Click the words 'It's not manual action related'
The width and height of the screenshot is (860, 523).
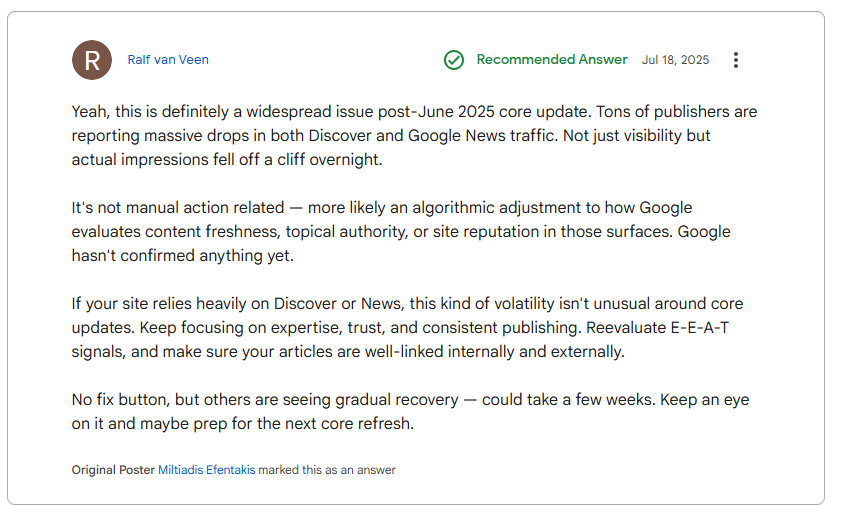point(178,208)
